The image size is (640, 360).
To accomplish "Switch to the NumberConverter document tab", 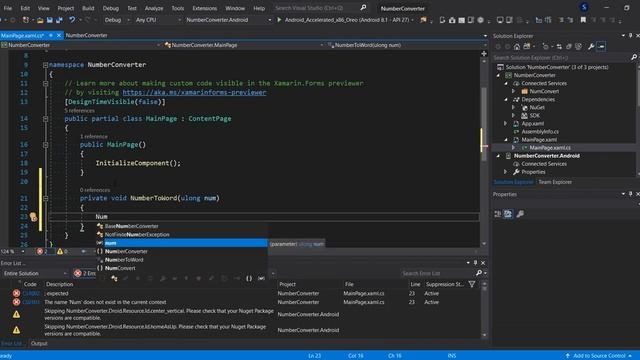I will click(x=87, y=36).
